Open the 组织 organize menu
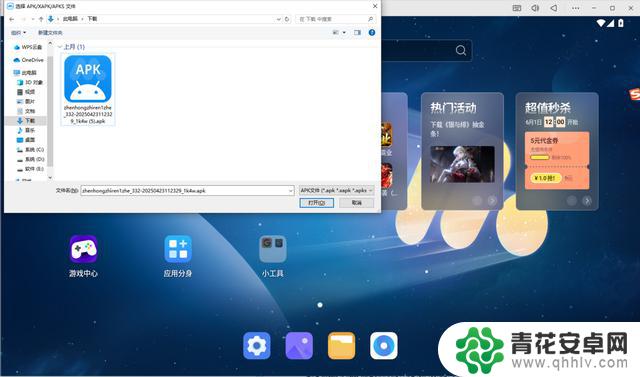This screenshot has width=640, height=377. [x=18, y=33]
